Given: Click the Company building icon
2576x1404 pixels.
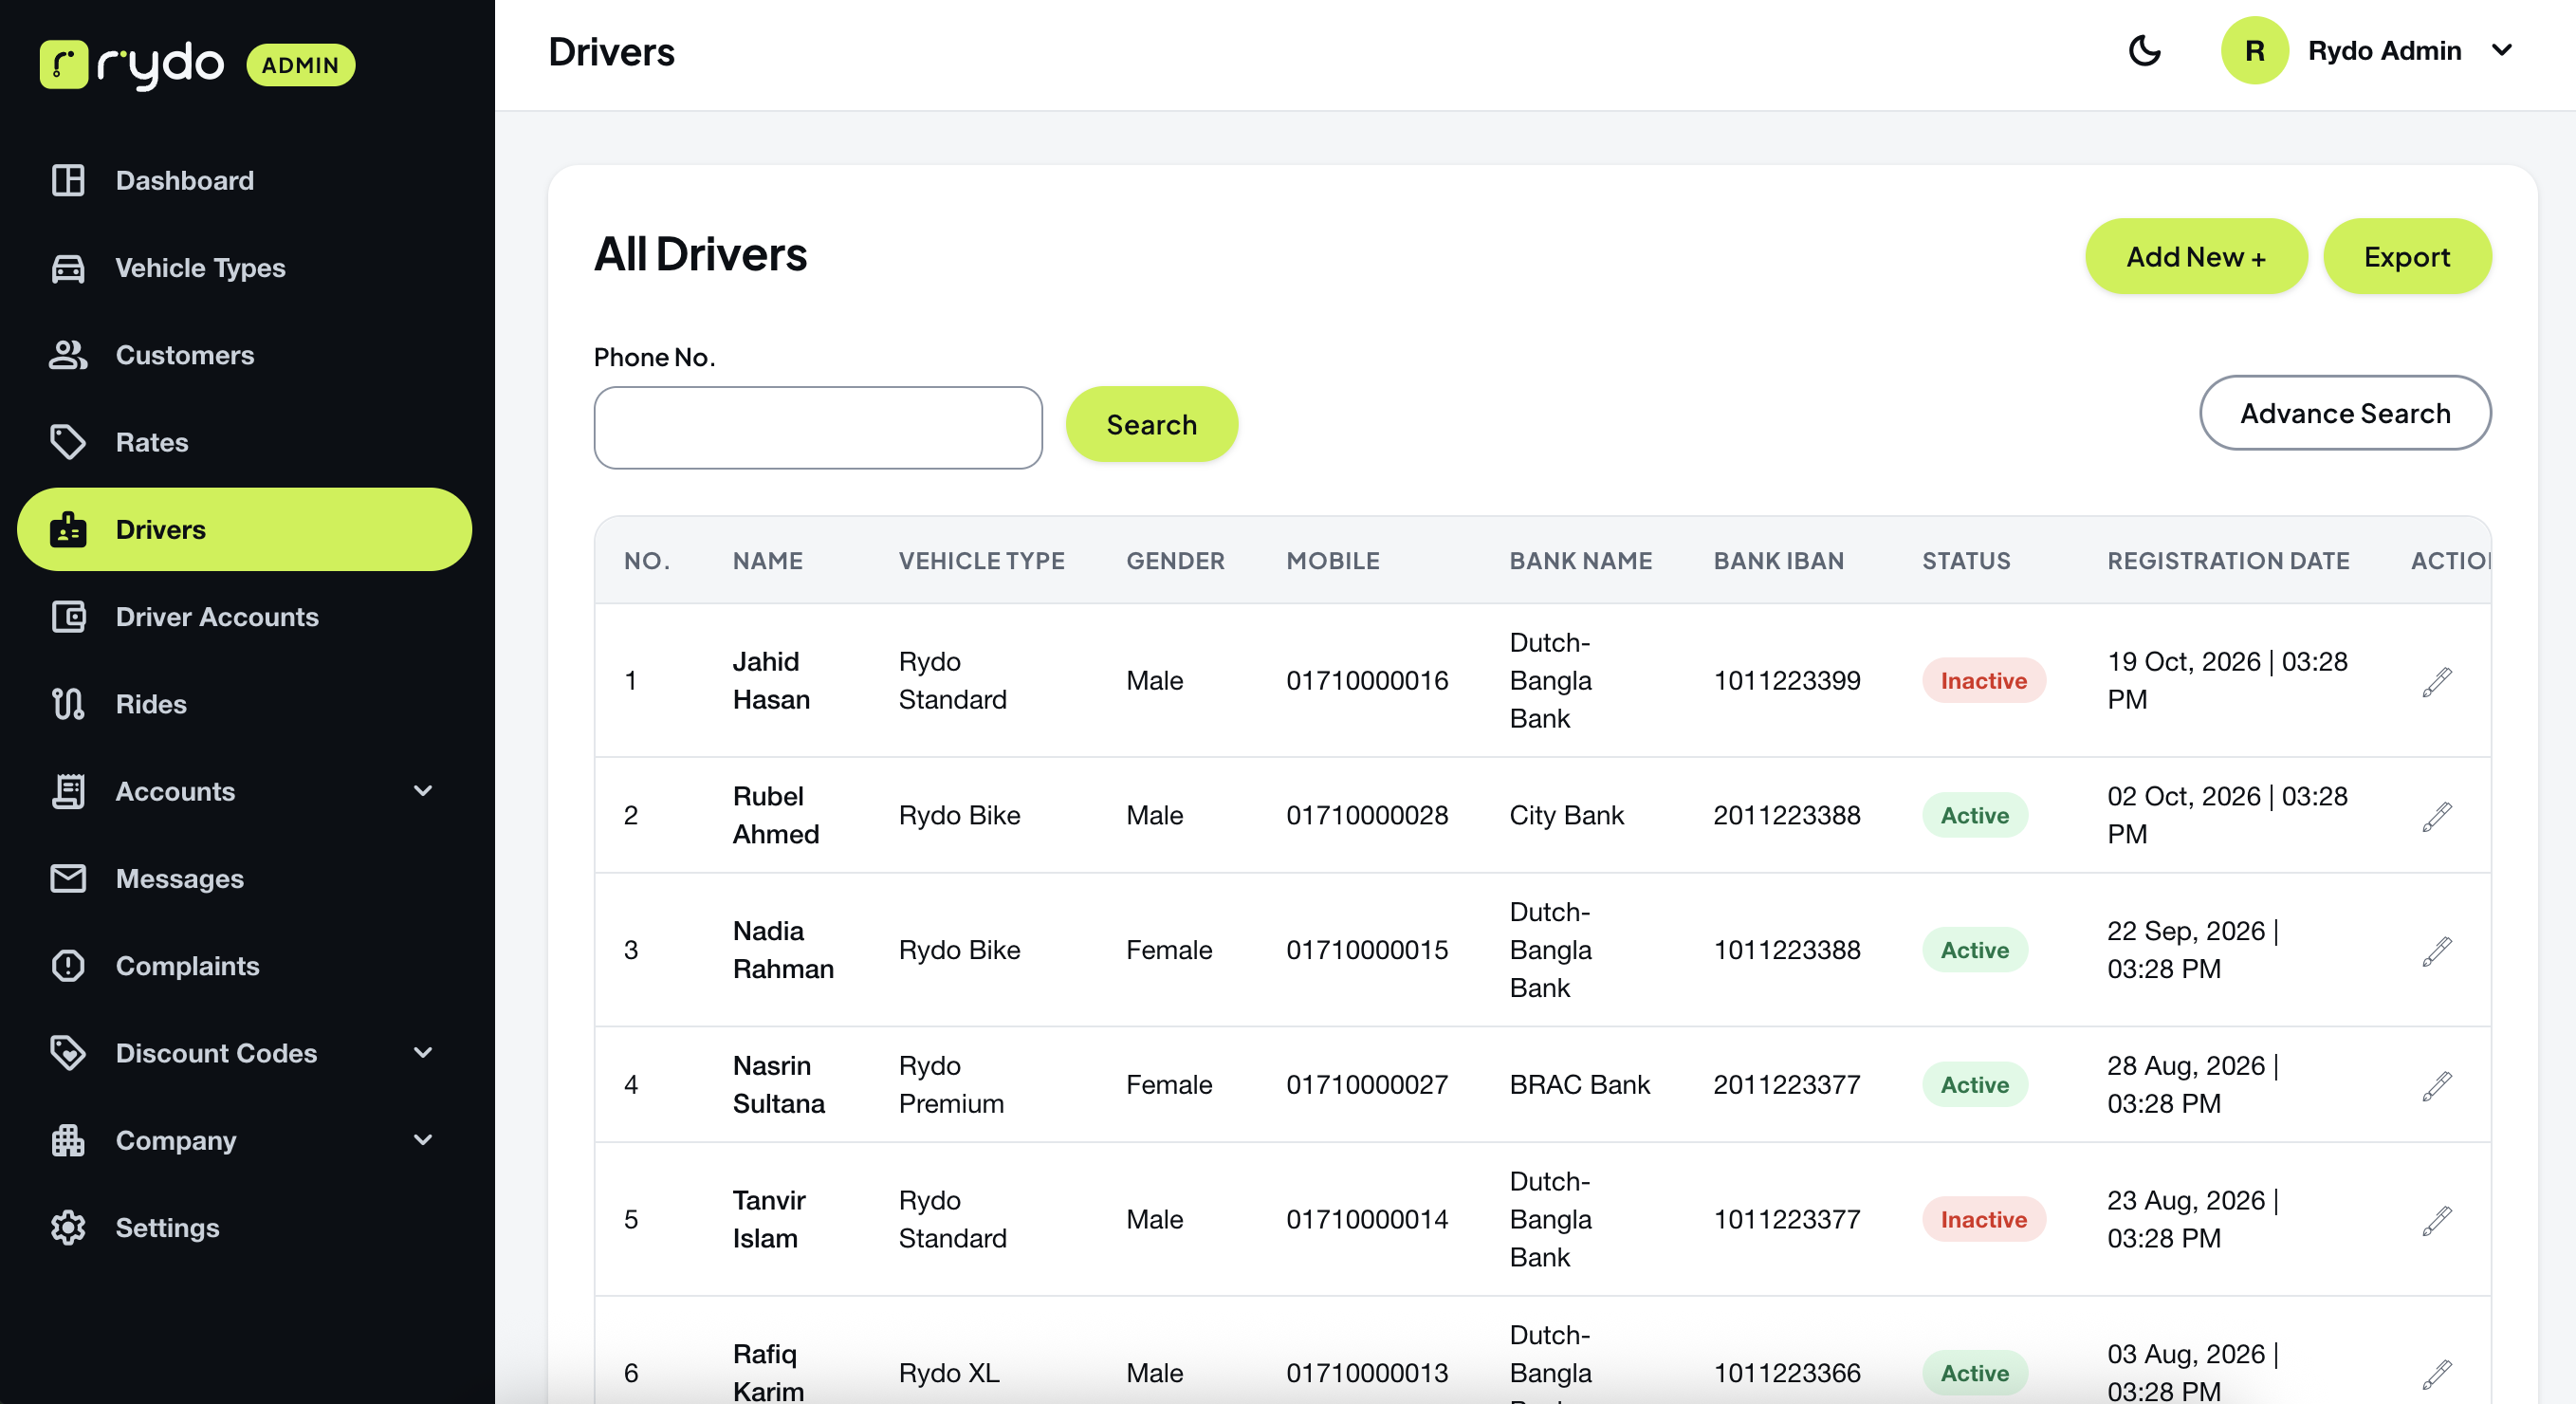Looking at the screenshot, I should pos(68,1140).
